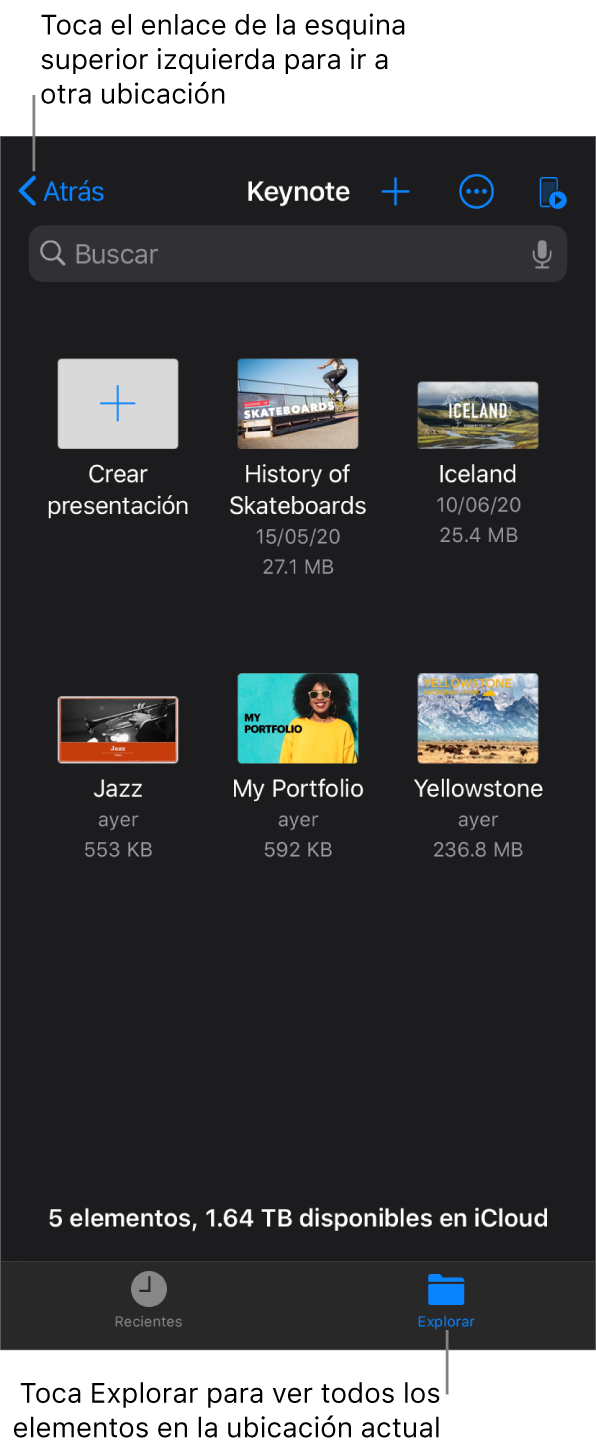
Task: Tap the Explorar folder icon
Action: pyautogui.click(x=446, y=1289)
